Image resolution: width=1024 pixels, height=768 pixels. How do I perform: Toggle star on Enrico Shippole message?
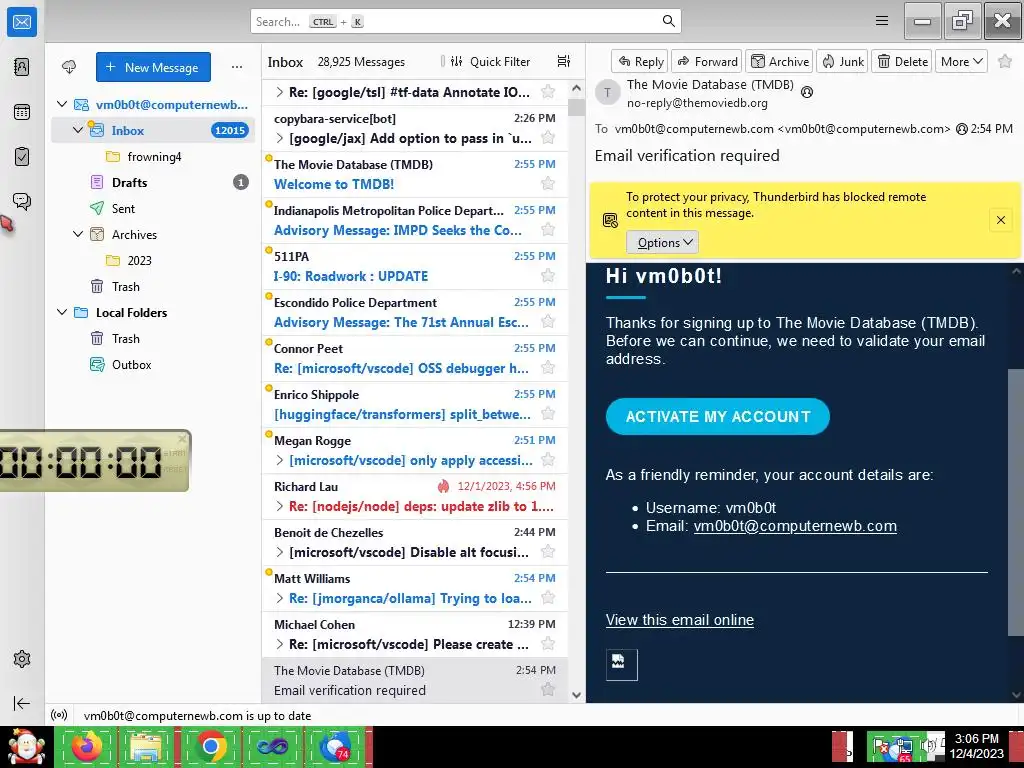[x=548, y=413]
